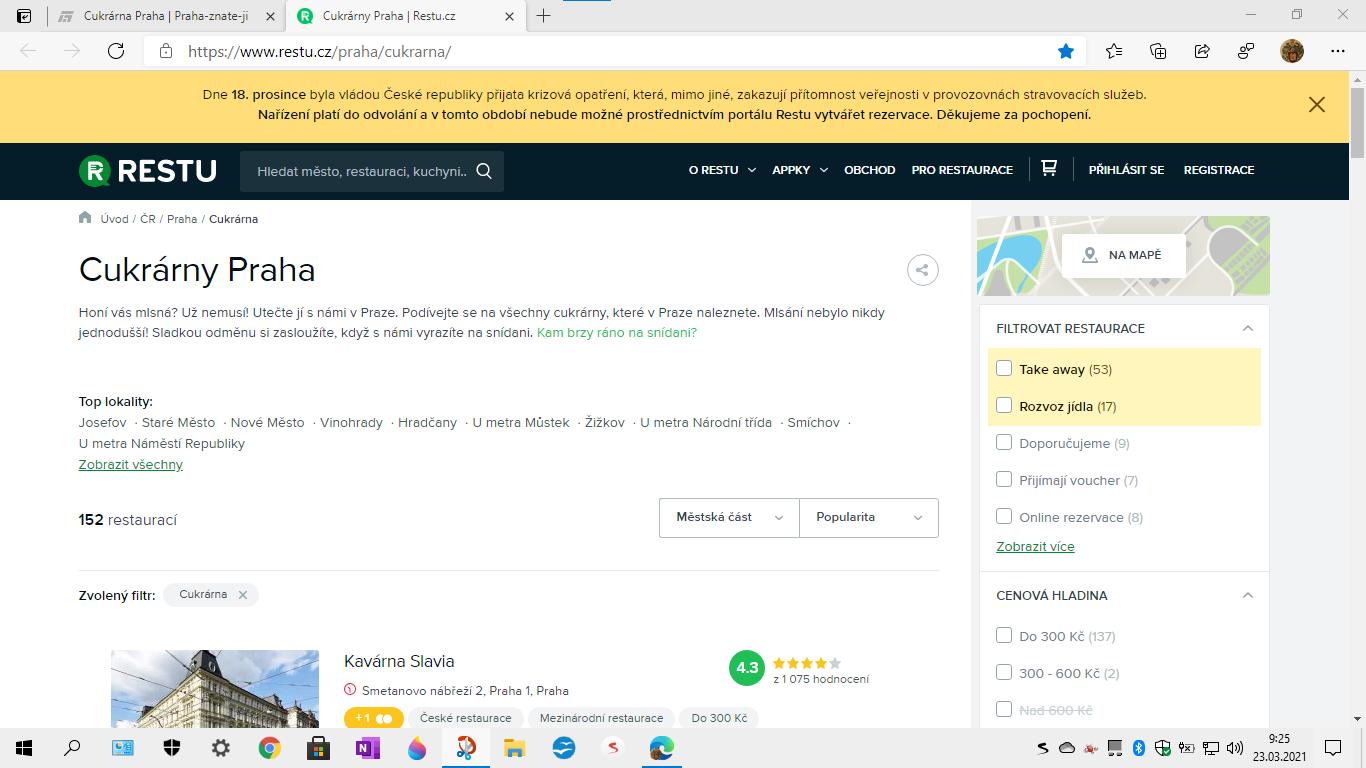
Task: Click the NA MAPĚ button
Action: click(x=1123, y=256)
